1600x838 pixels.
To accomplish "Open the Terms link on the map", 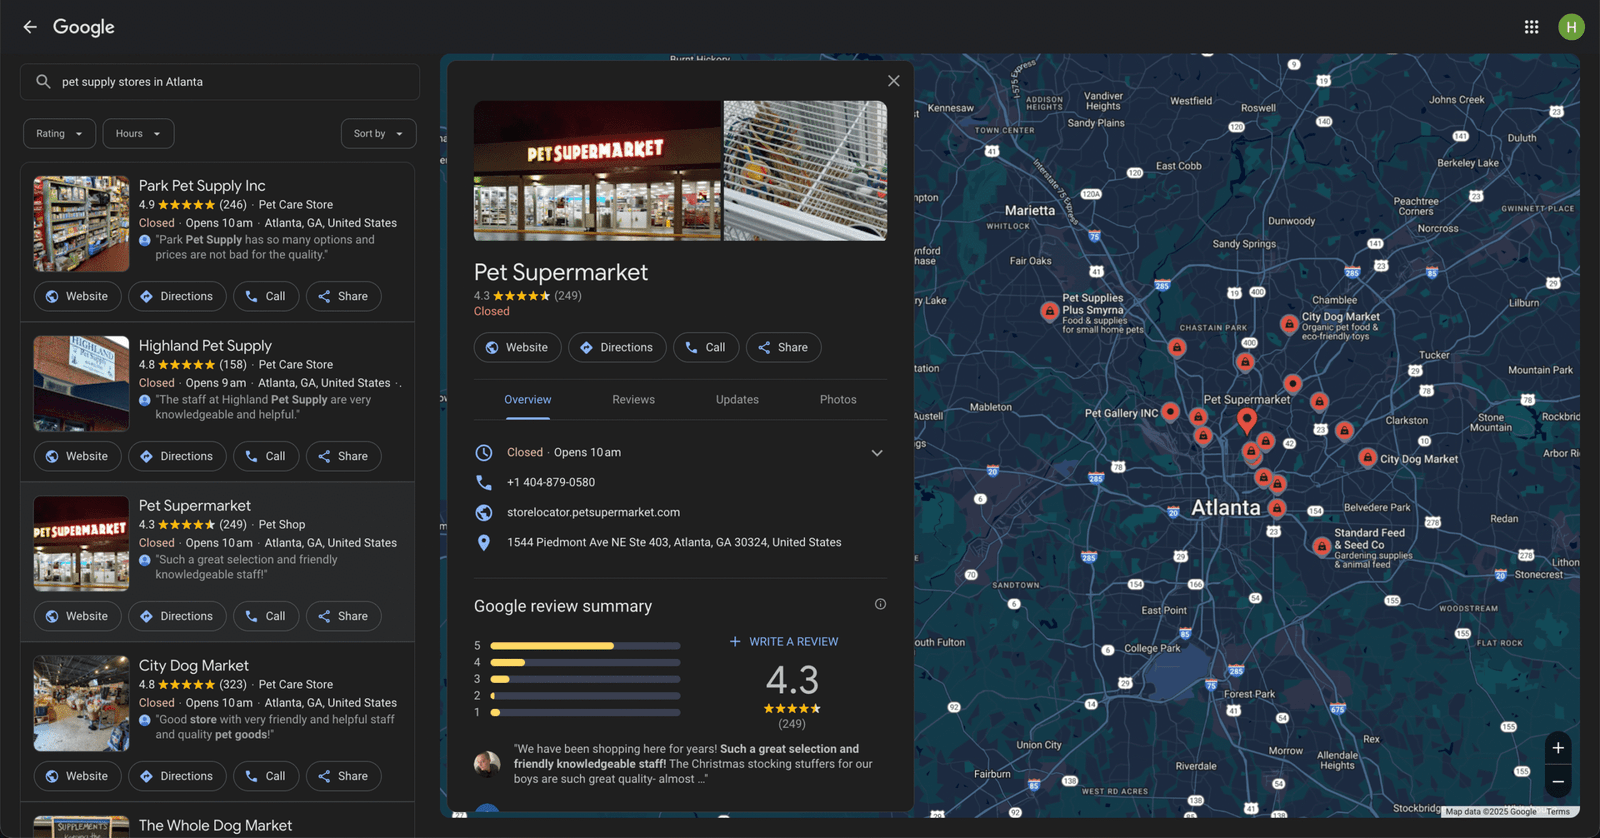I will (1558, 812).
